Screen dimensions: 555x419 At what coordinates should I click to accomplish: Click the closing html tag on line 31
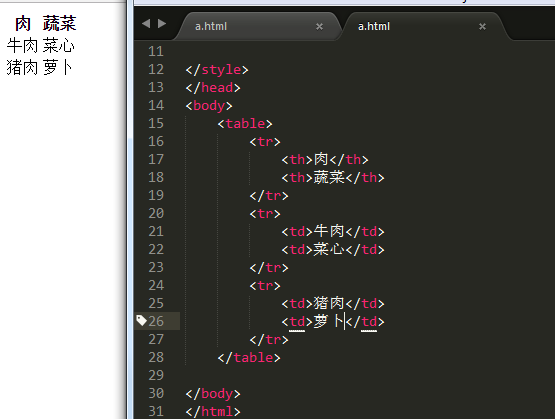pos(213,412)
